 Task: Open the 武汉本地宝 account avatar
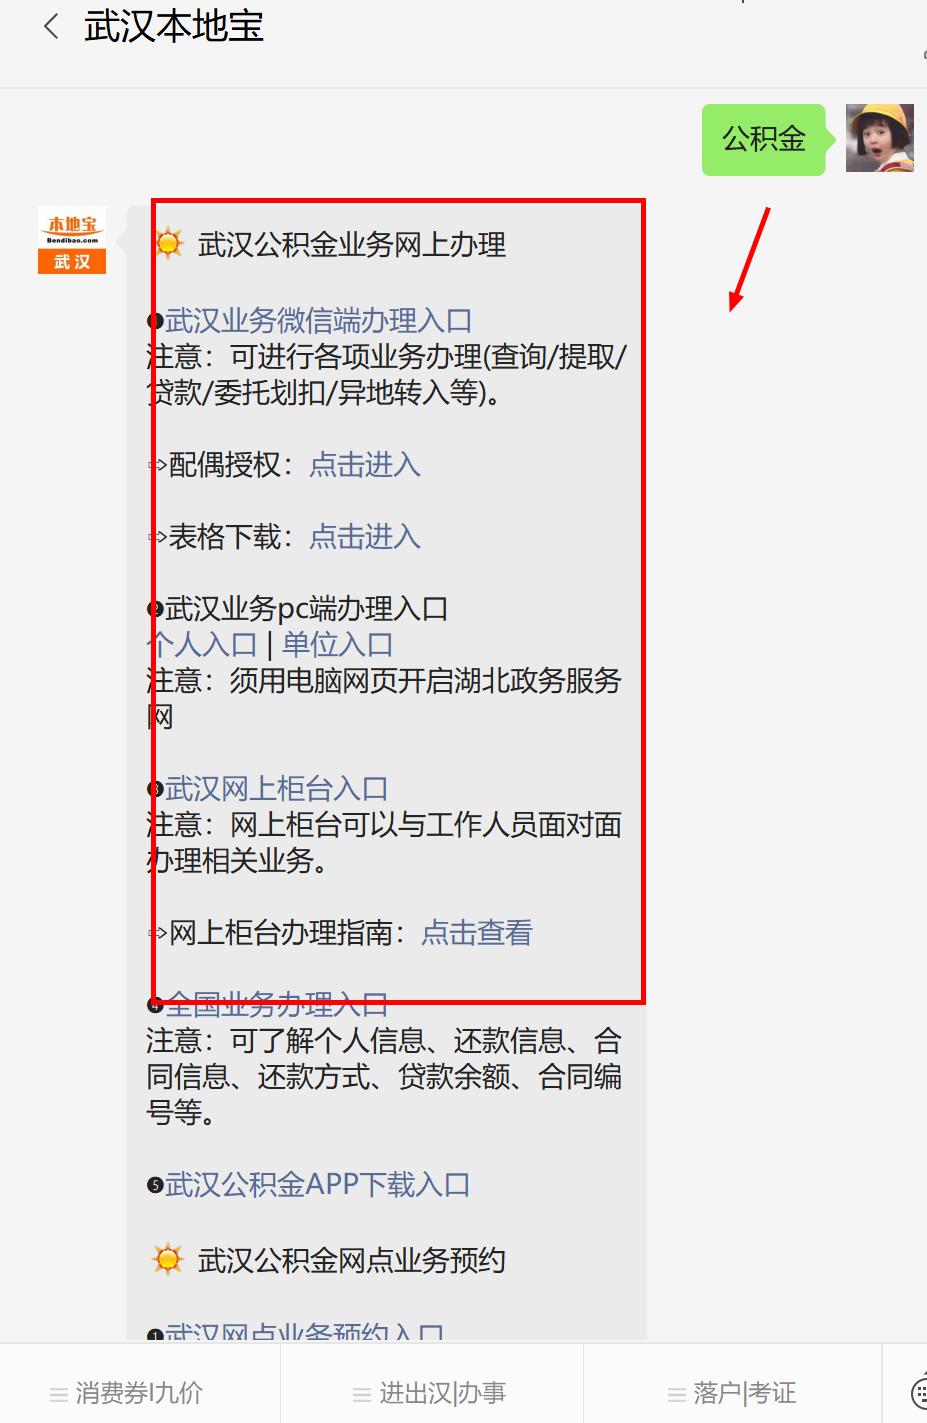click(72, 240)
